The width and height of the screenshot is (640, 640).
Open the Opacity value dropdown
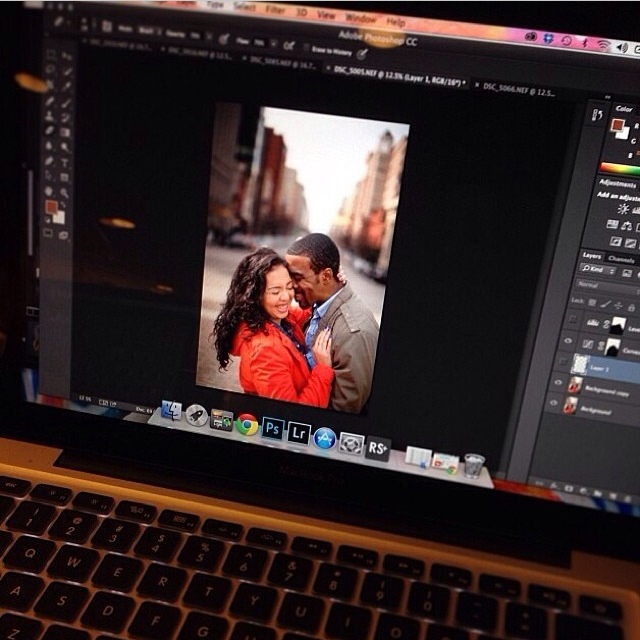(209, 36)
